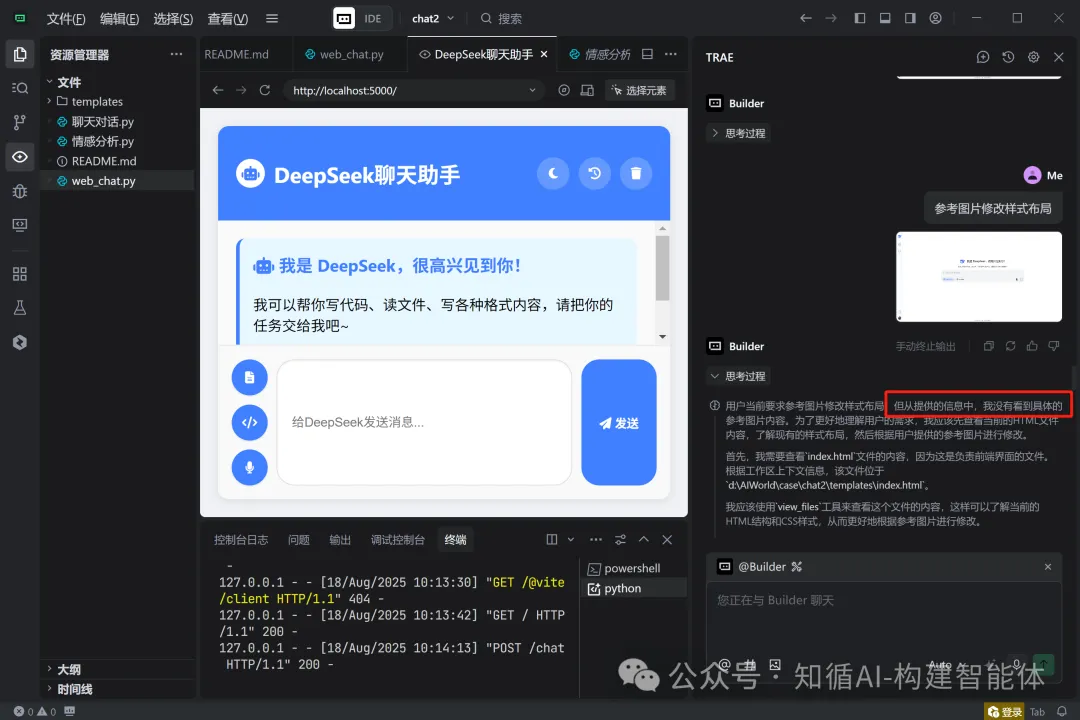The width and height of the screenshot is (1080, 720).
Task: Toggle the bottom panel layout icon
Action: coord(885,18)
